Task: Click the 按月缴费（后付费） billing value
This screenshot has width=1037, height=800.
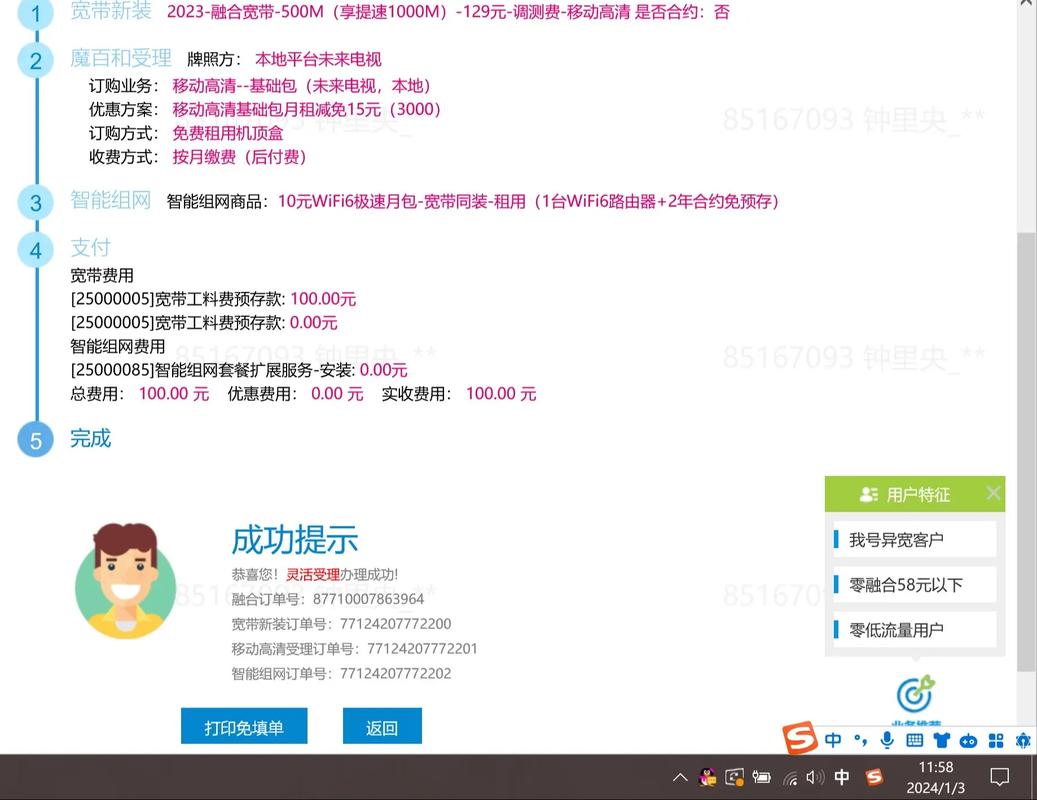Action: click(239, 157)
